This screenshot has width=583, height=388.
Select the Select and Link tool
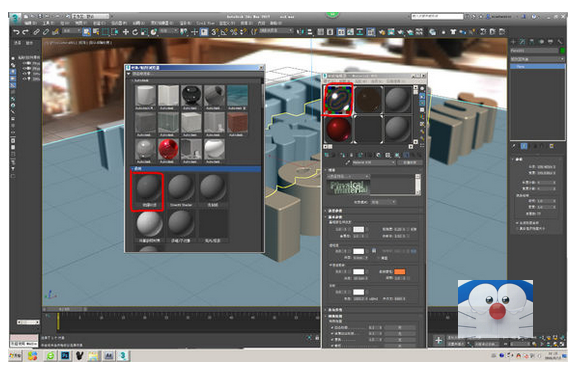coord(36,32)
